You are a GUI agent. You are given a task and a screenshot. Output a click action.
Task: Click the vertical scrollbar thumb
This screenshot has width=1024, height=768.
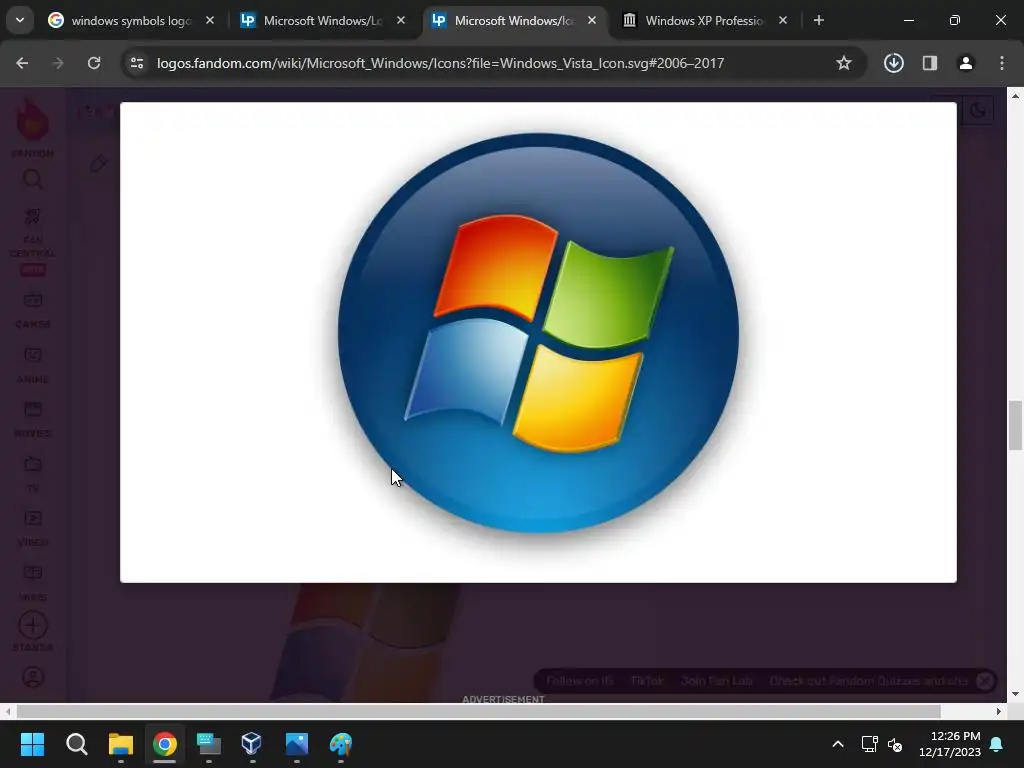click(x=1015, y=425)
